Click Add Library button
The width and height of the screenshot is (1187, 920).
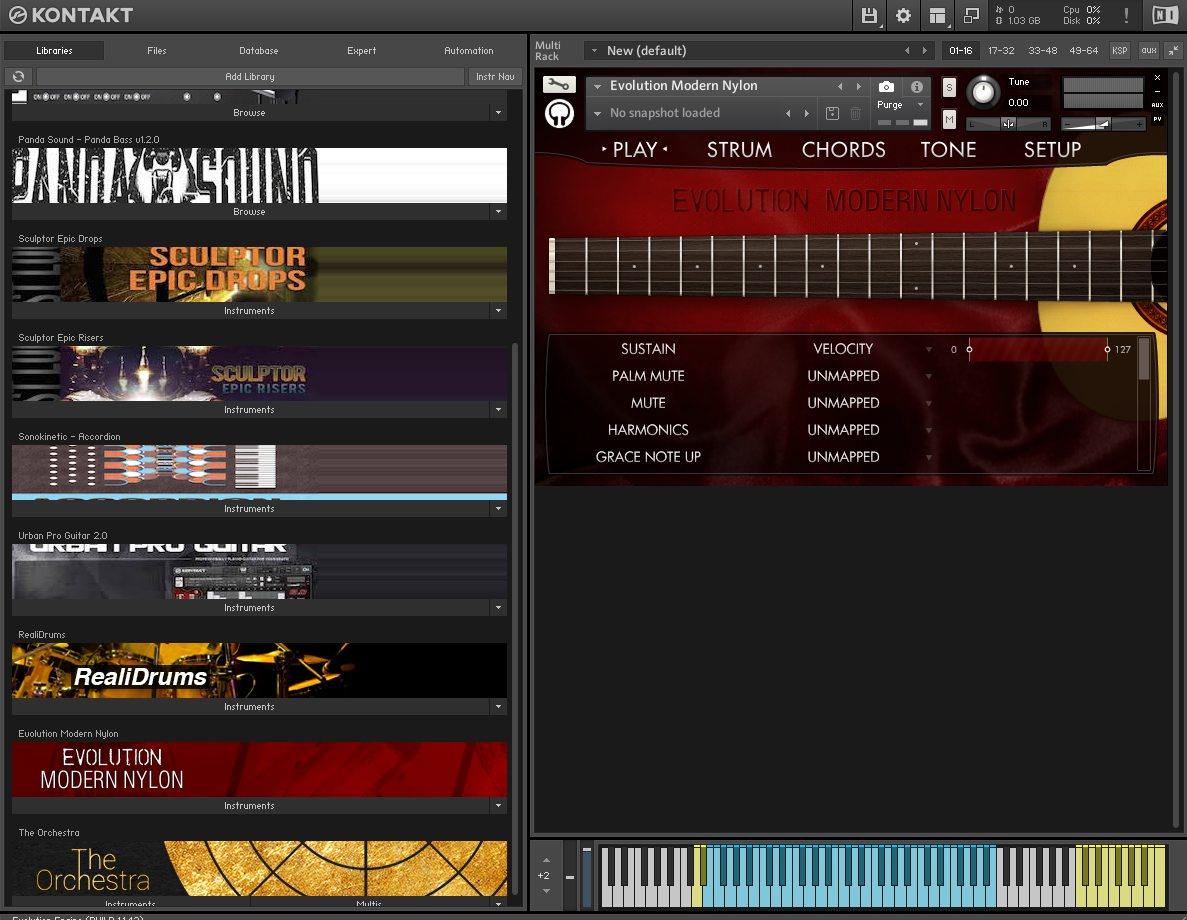[250, 76]
